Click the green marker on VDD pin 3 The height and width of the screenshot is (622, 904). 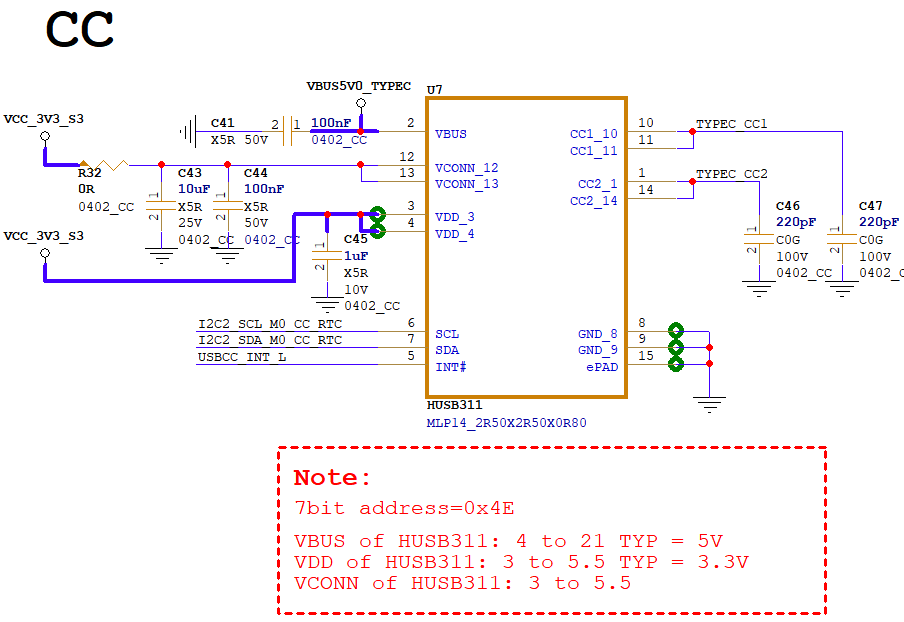pos(378,215)
